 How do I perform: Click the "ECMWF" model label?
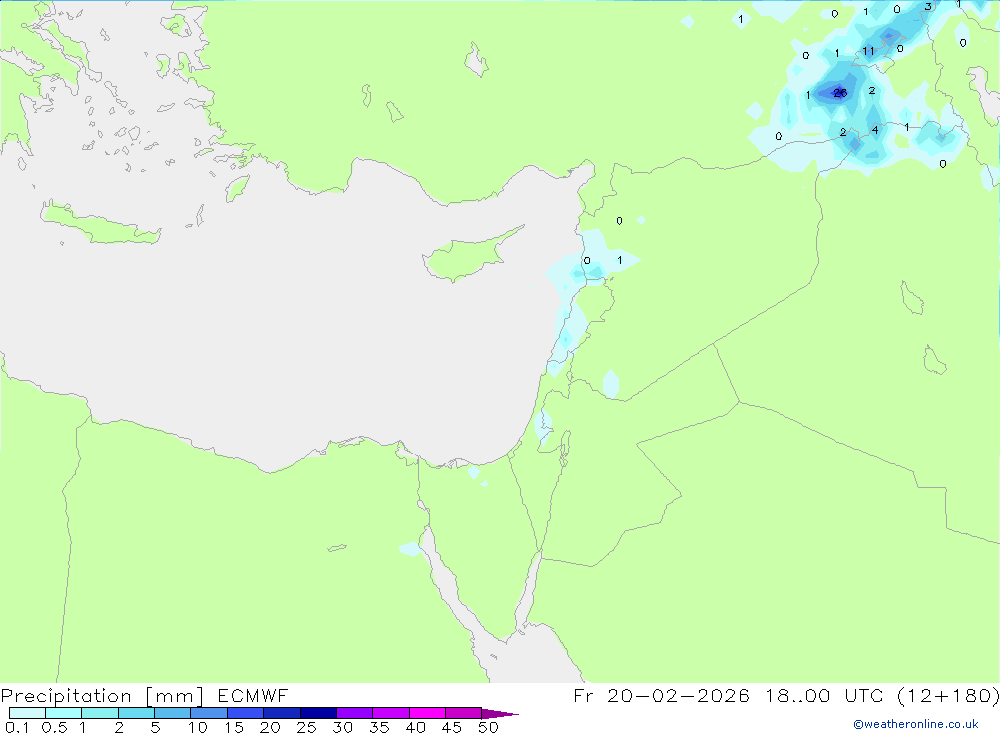click(253, 695)
